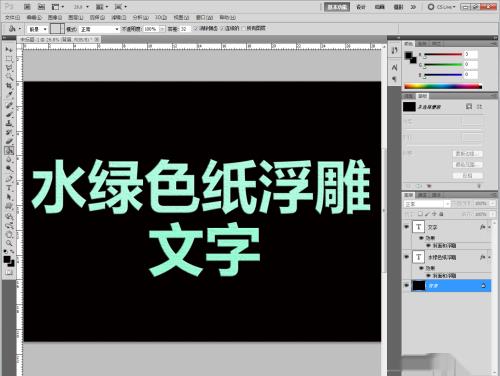Add pixel mask in Masks panel
This screenshot has height=376, width=500.
(x=469, y=107)
